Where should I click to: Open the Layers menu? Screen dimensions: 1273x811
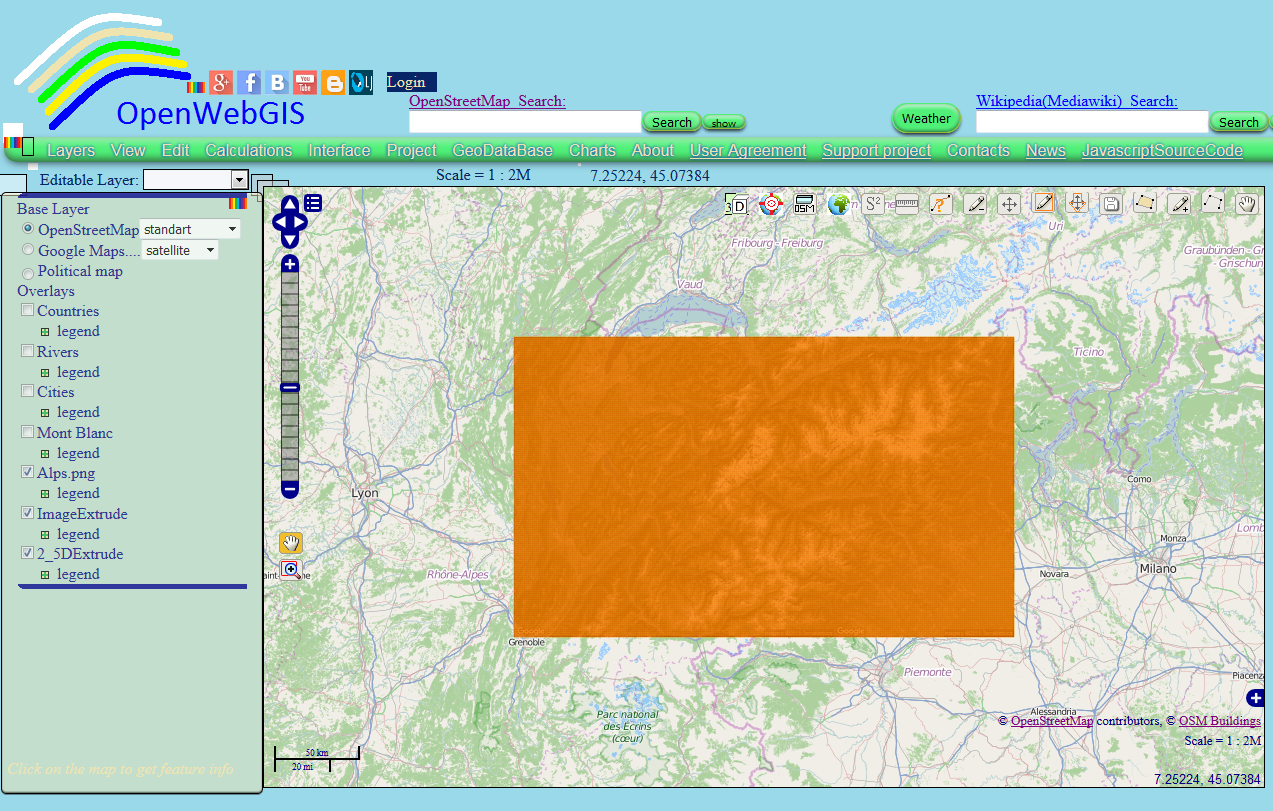pos(71,150)
